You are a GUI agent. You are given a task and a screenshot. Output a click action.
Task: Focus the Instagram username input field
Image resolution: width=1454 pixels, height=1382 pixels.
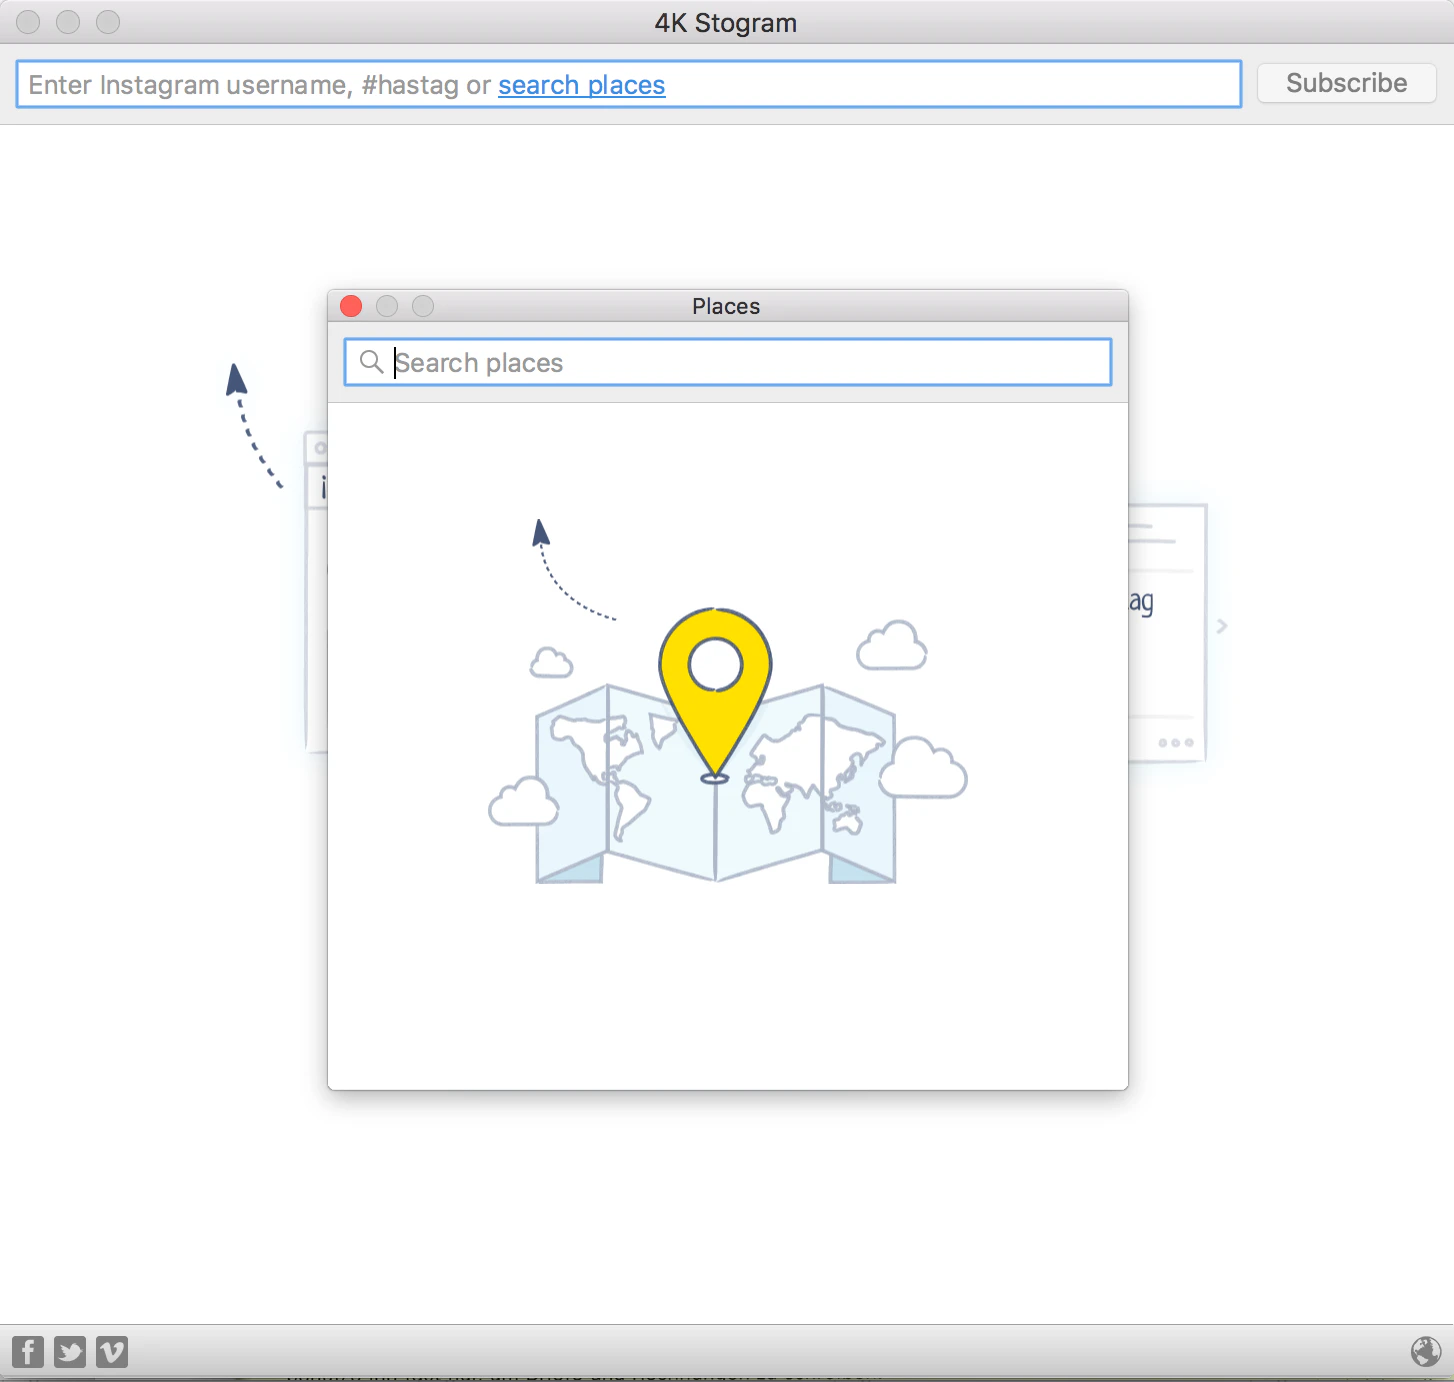(x=629, y=84)
